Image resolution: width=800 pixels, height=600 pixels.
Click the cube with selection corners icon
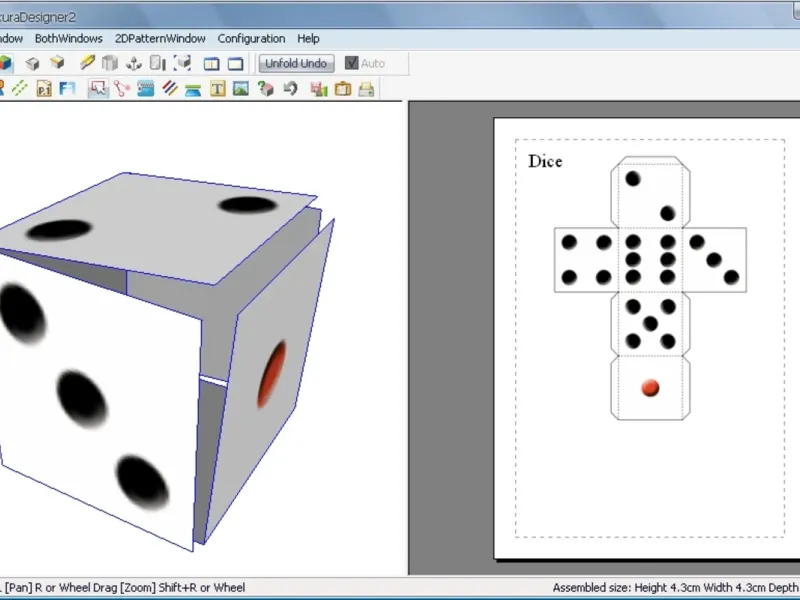coord(182,63)
